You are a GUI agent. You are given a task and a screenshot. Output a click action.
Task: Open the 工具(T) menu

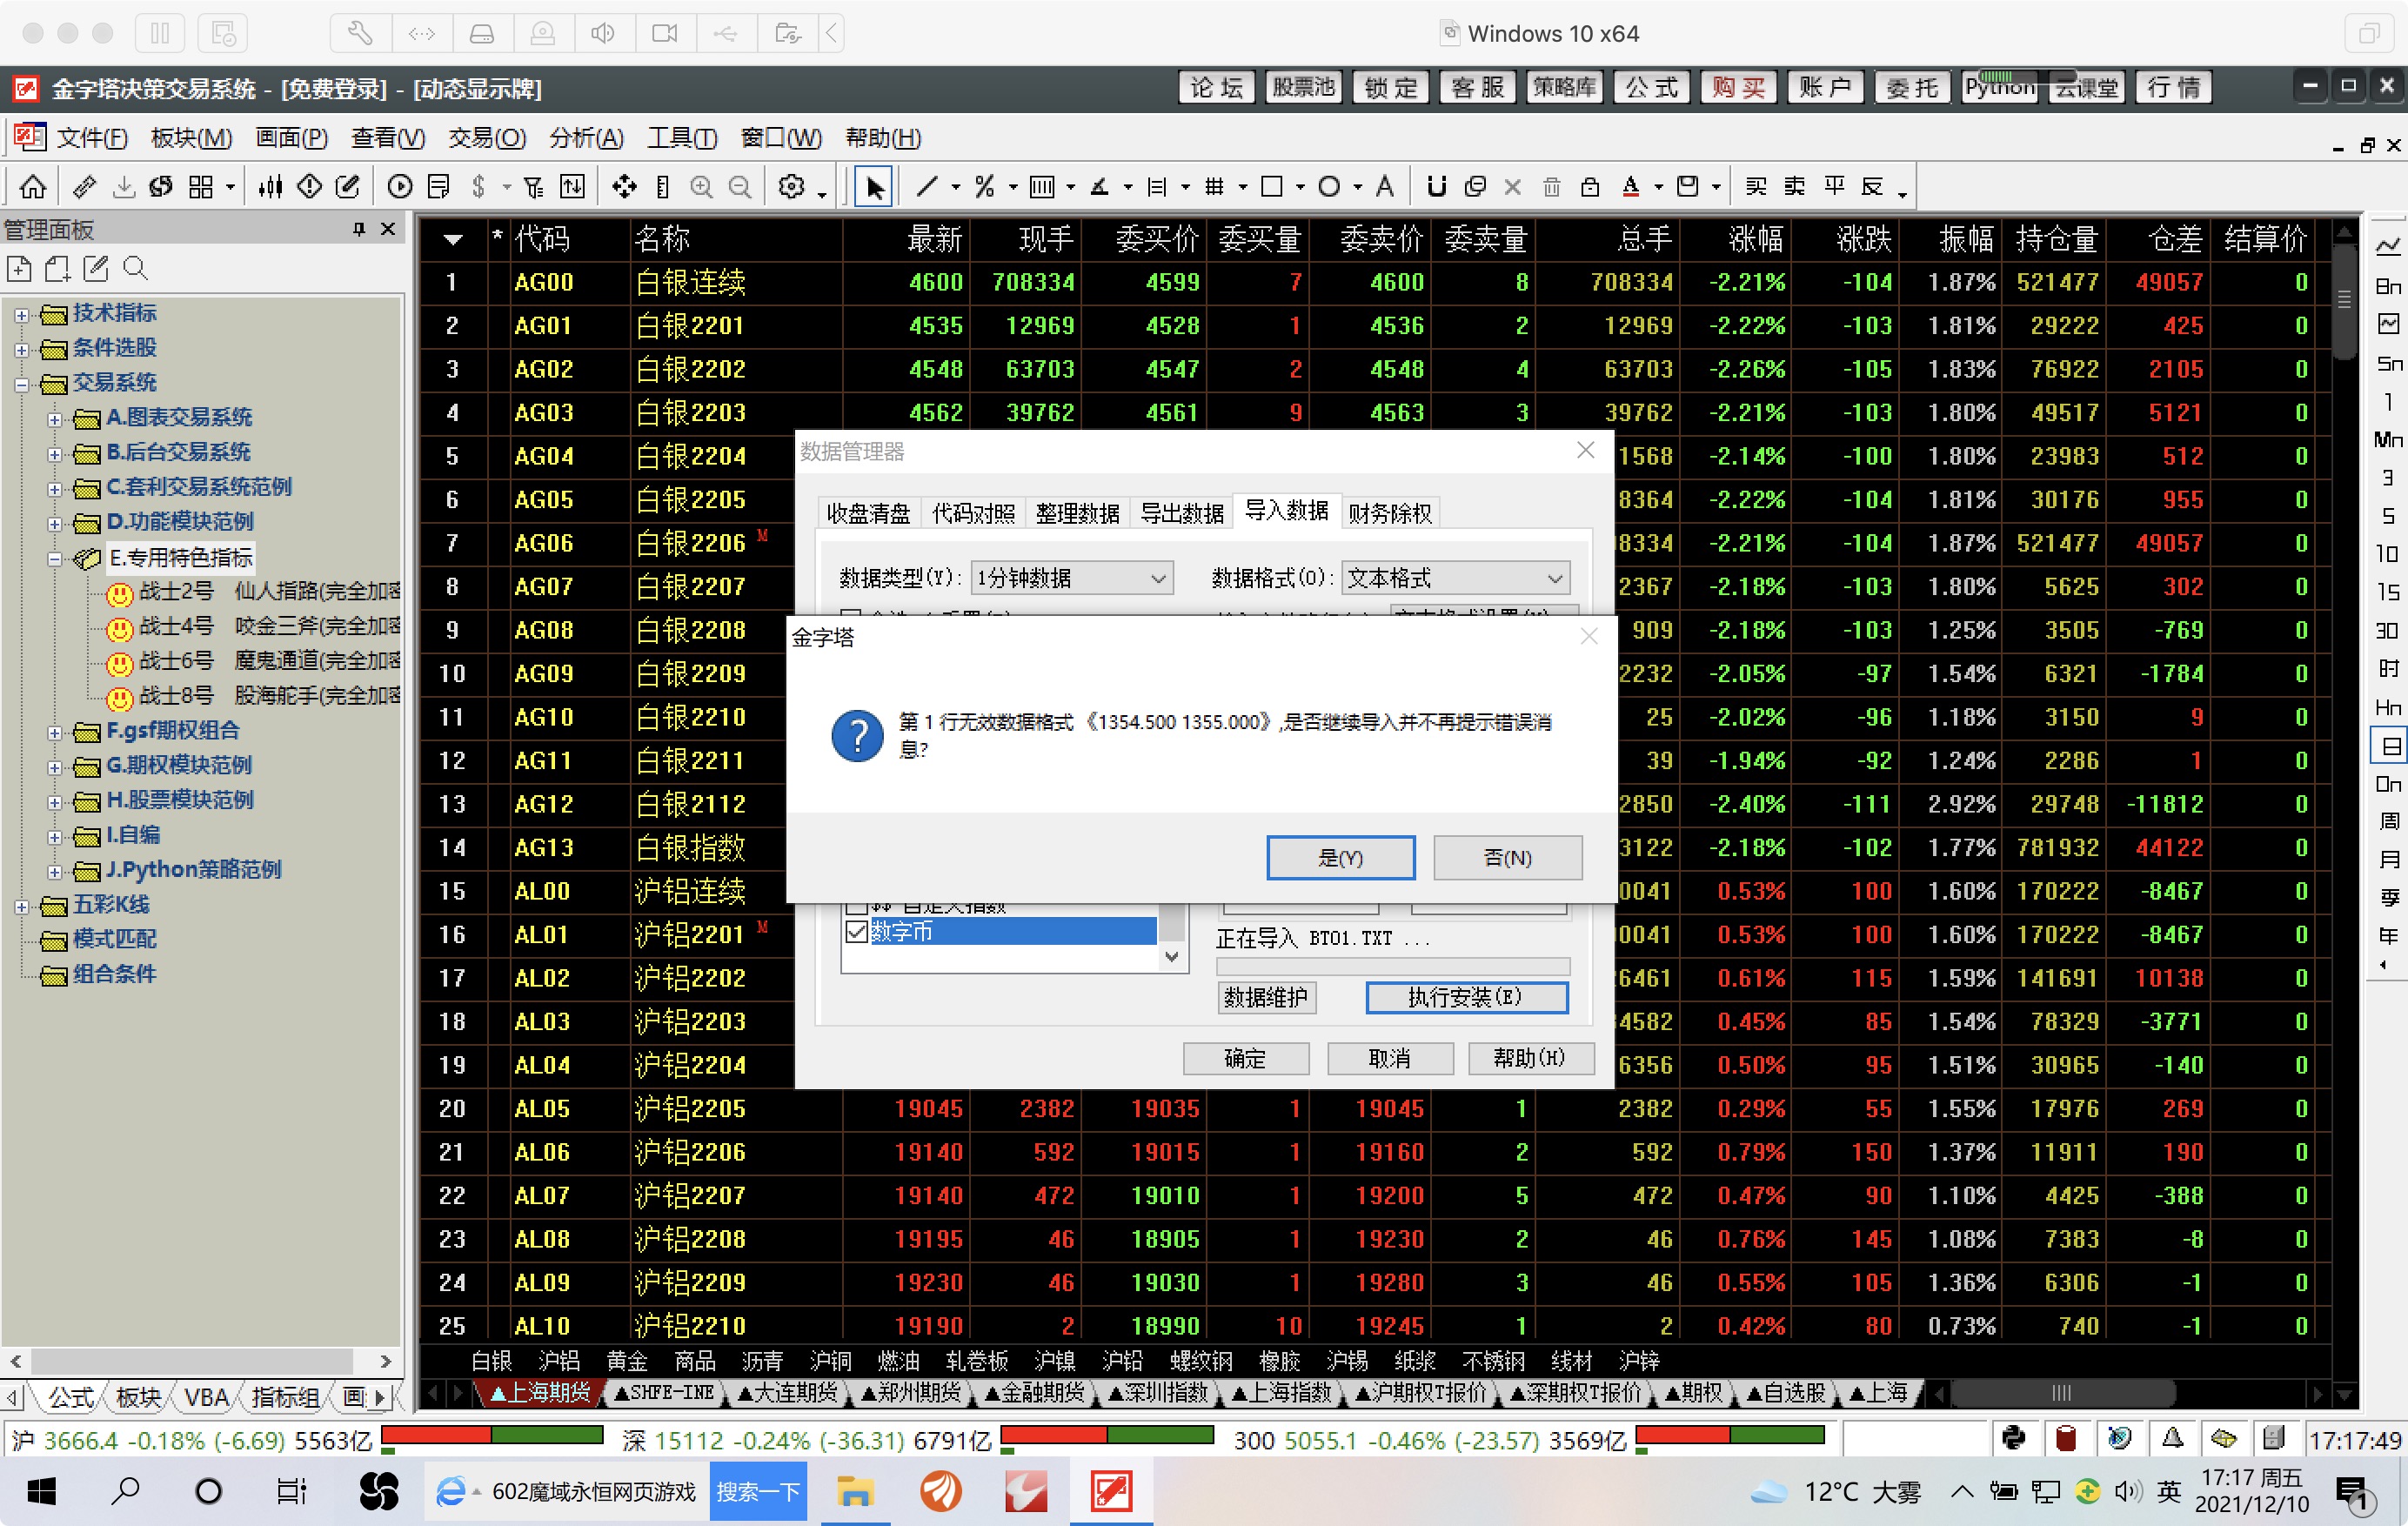point(682,138)
